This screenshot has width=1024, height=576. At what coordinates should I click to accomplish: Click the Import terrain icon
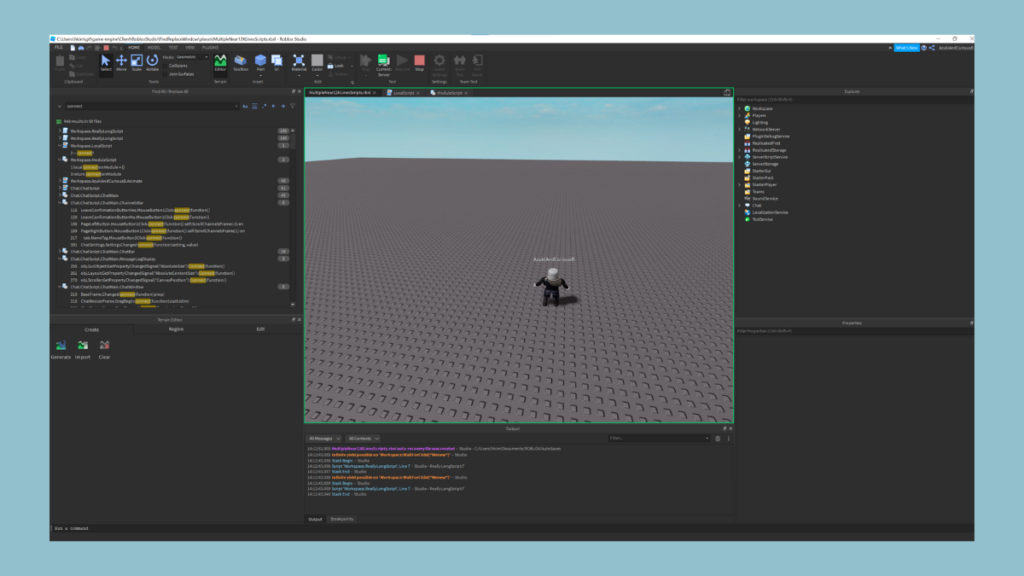pyautogui.click(x=82, y=346)
